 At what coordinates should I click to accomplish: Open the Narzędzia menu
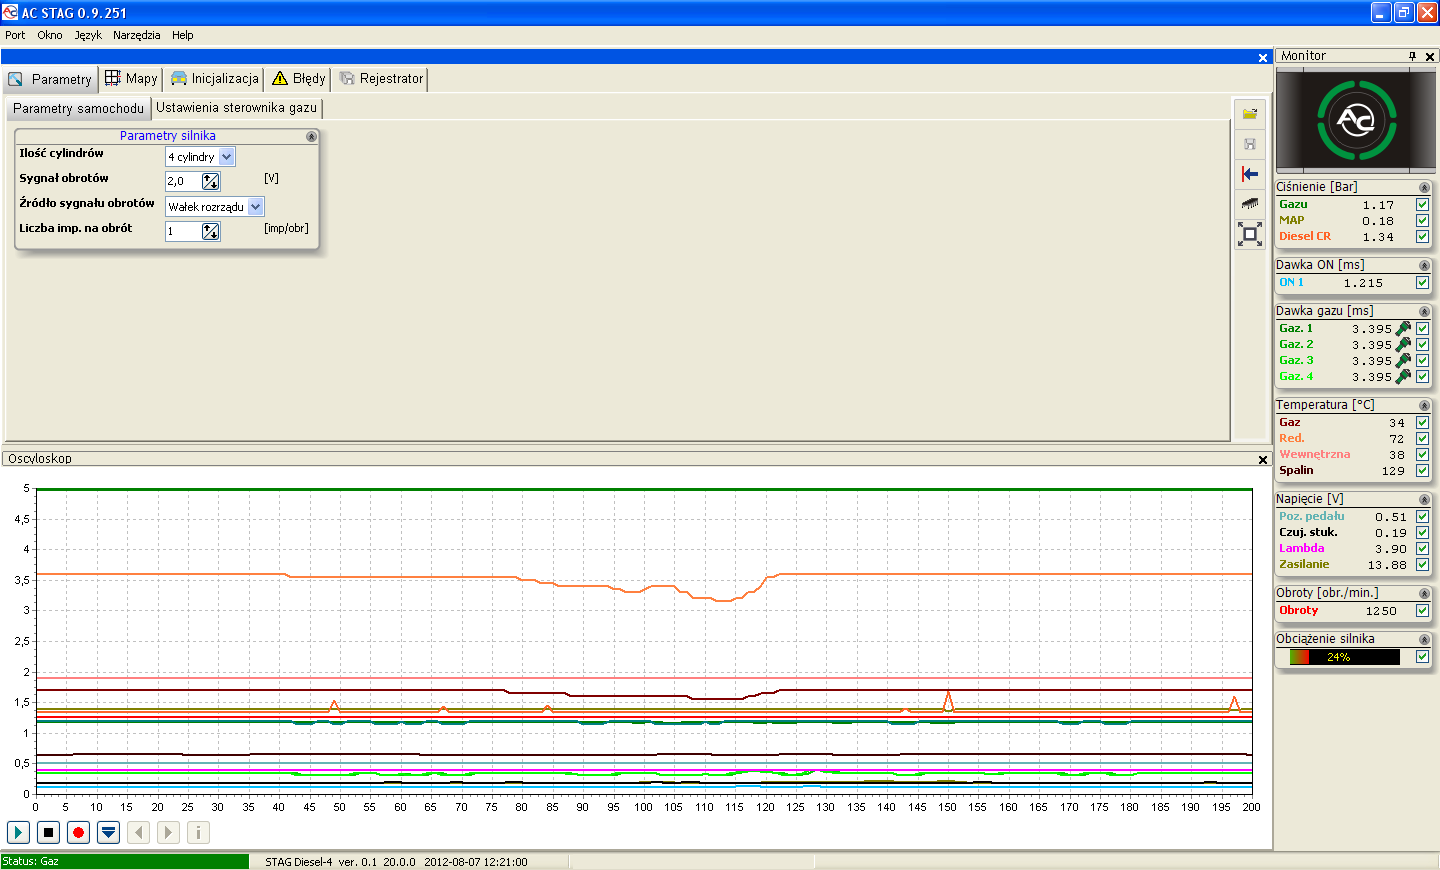(x=137, y=35)
